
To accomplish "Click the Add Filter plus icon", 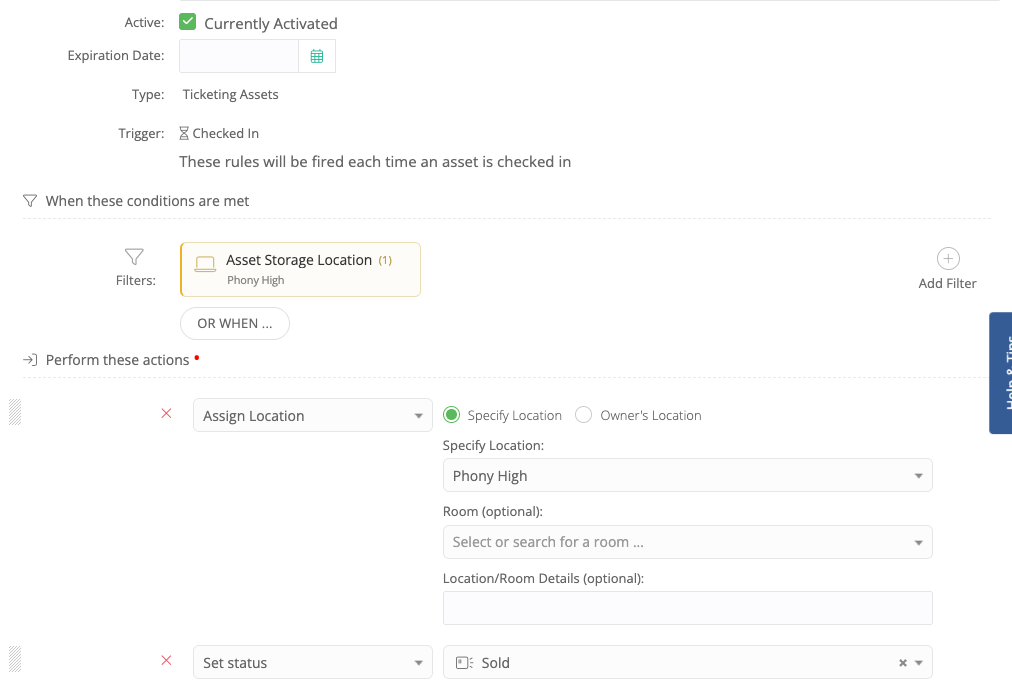I will point(947,259).
